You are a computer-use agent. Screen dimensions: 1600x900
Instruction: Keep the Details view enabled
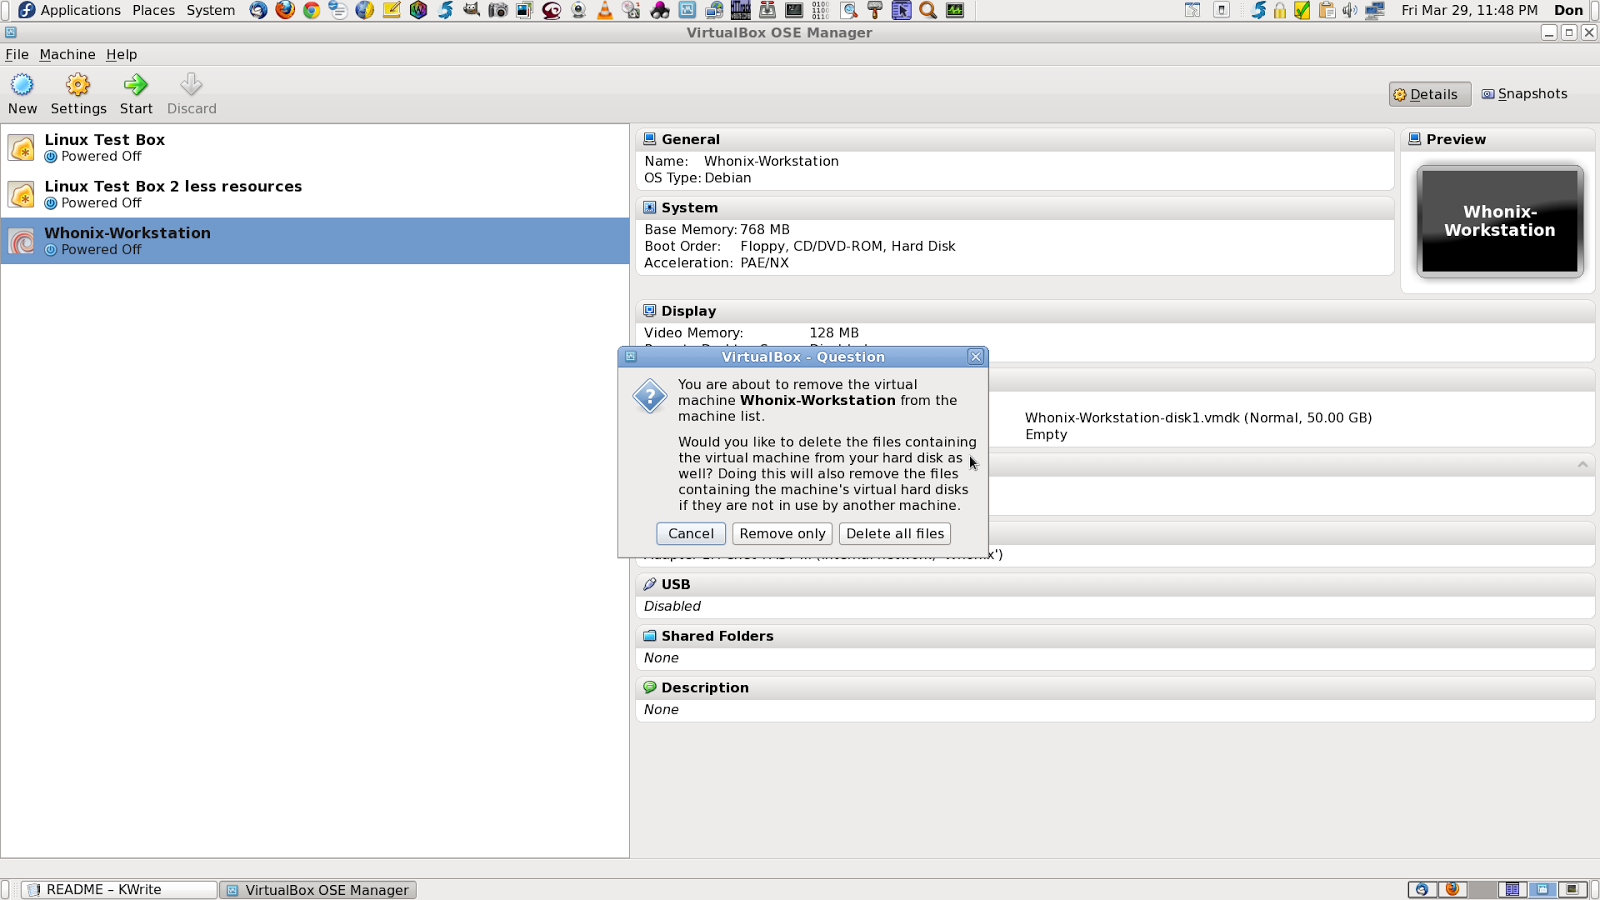pos(1428,93)
